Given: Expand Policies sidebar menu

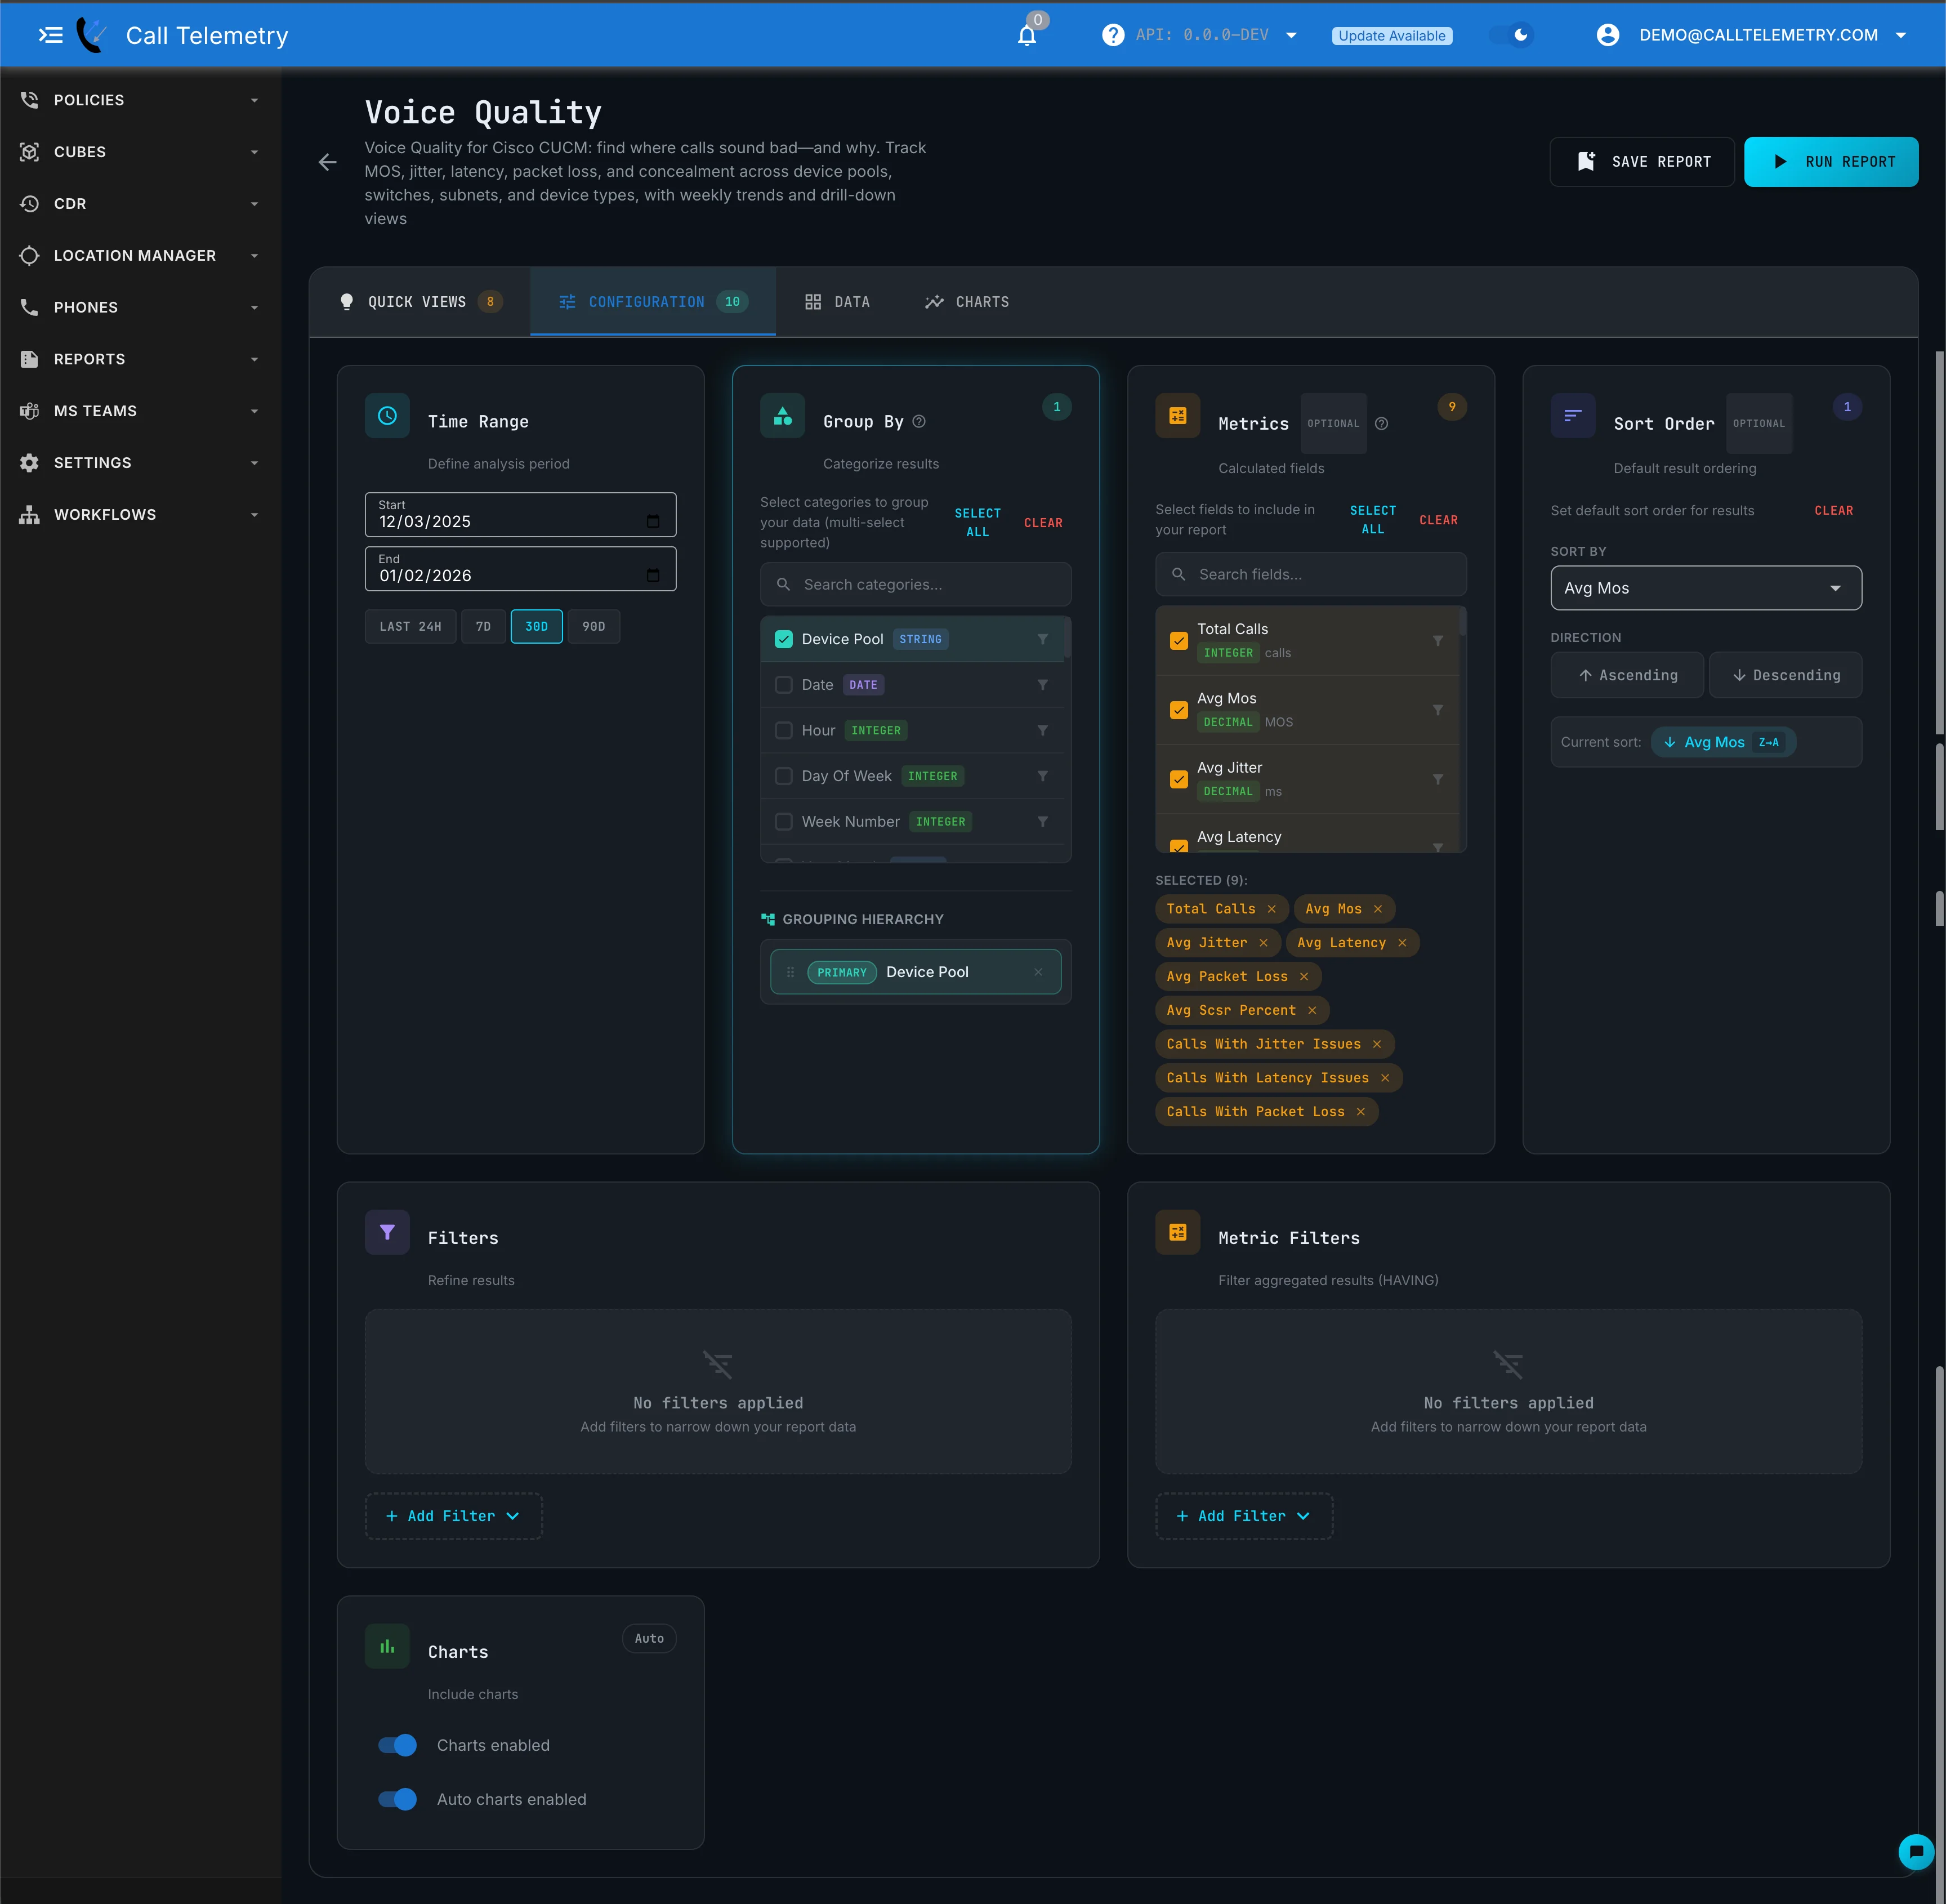Looking at the screenshot, I should pyautogui.click(x=140, y=100).
